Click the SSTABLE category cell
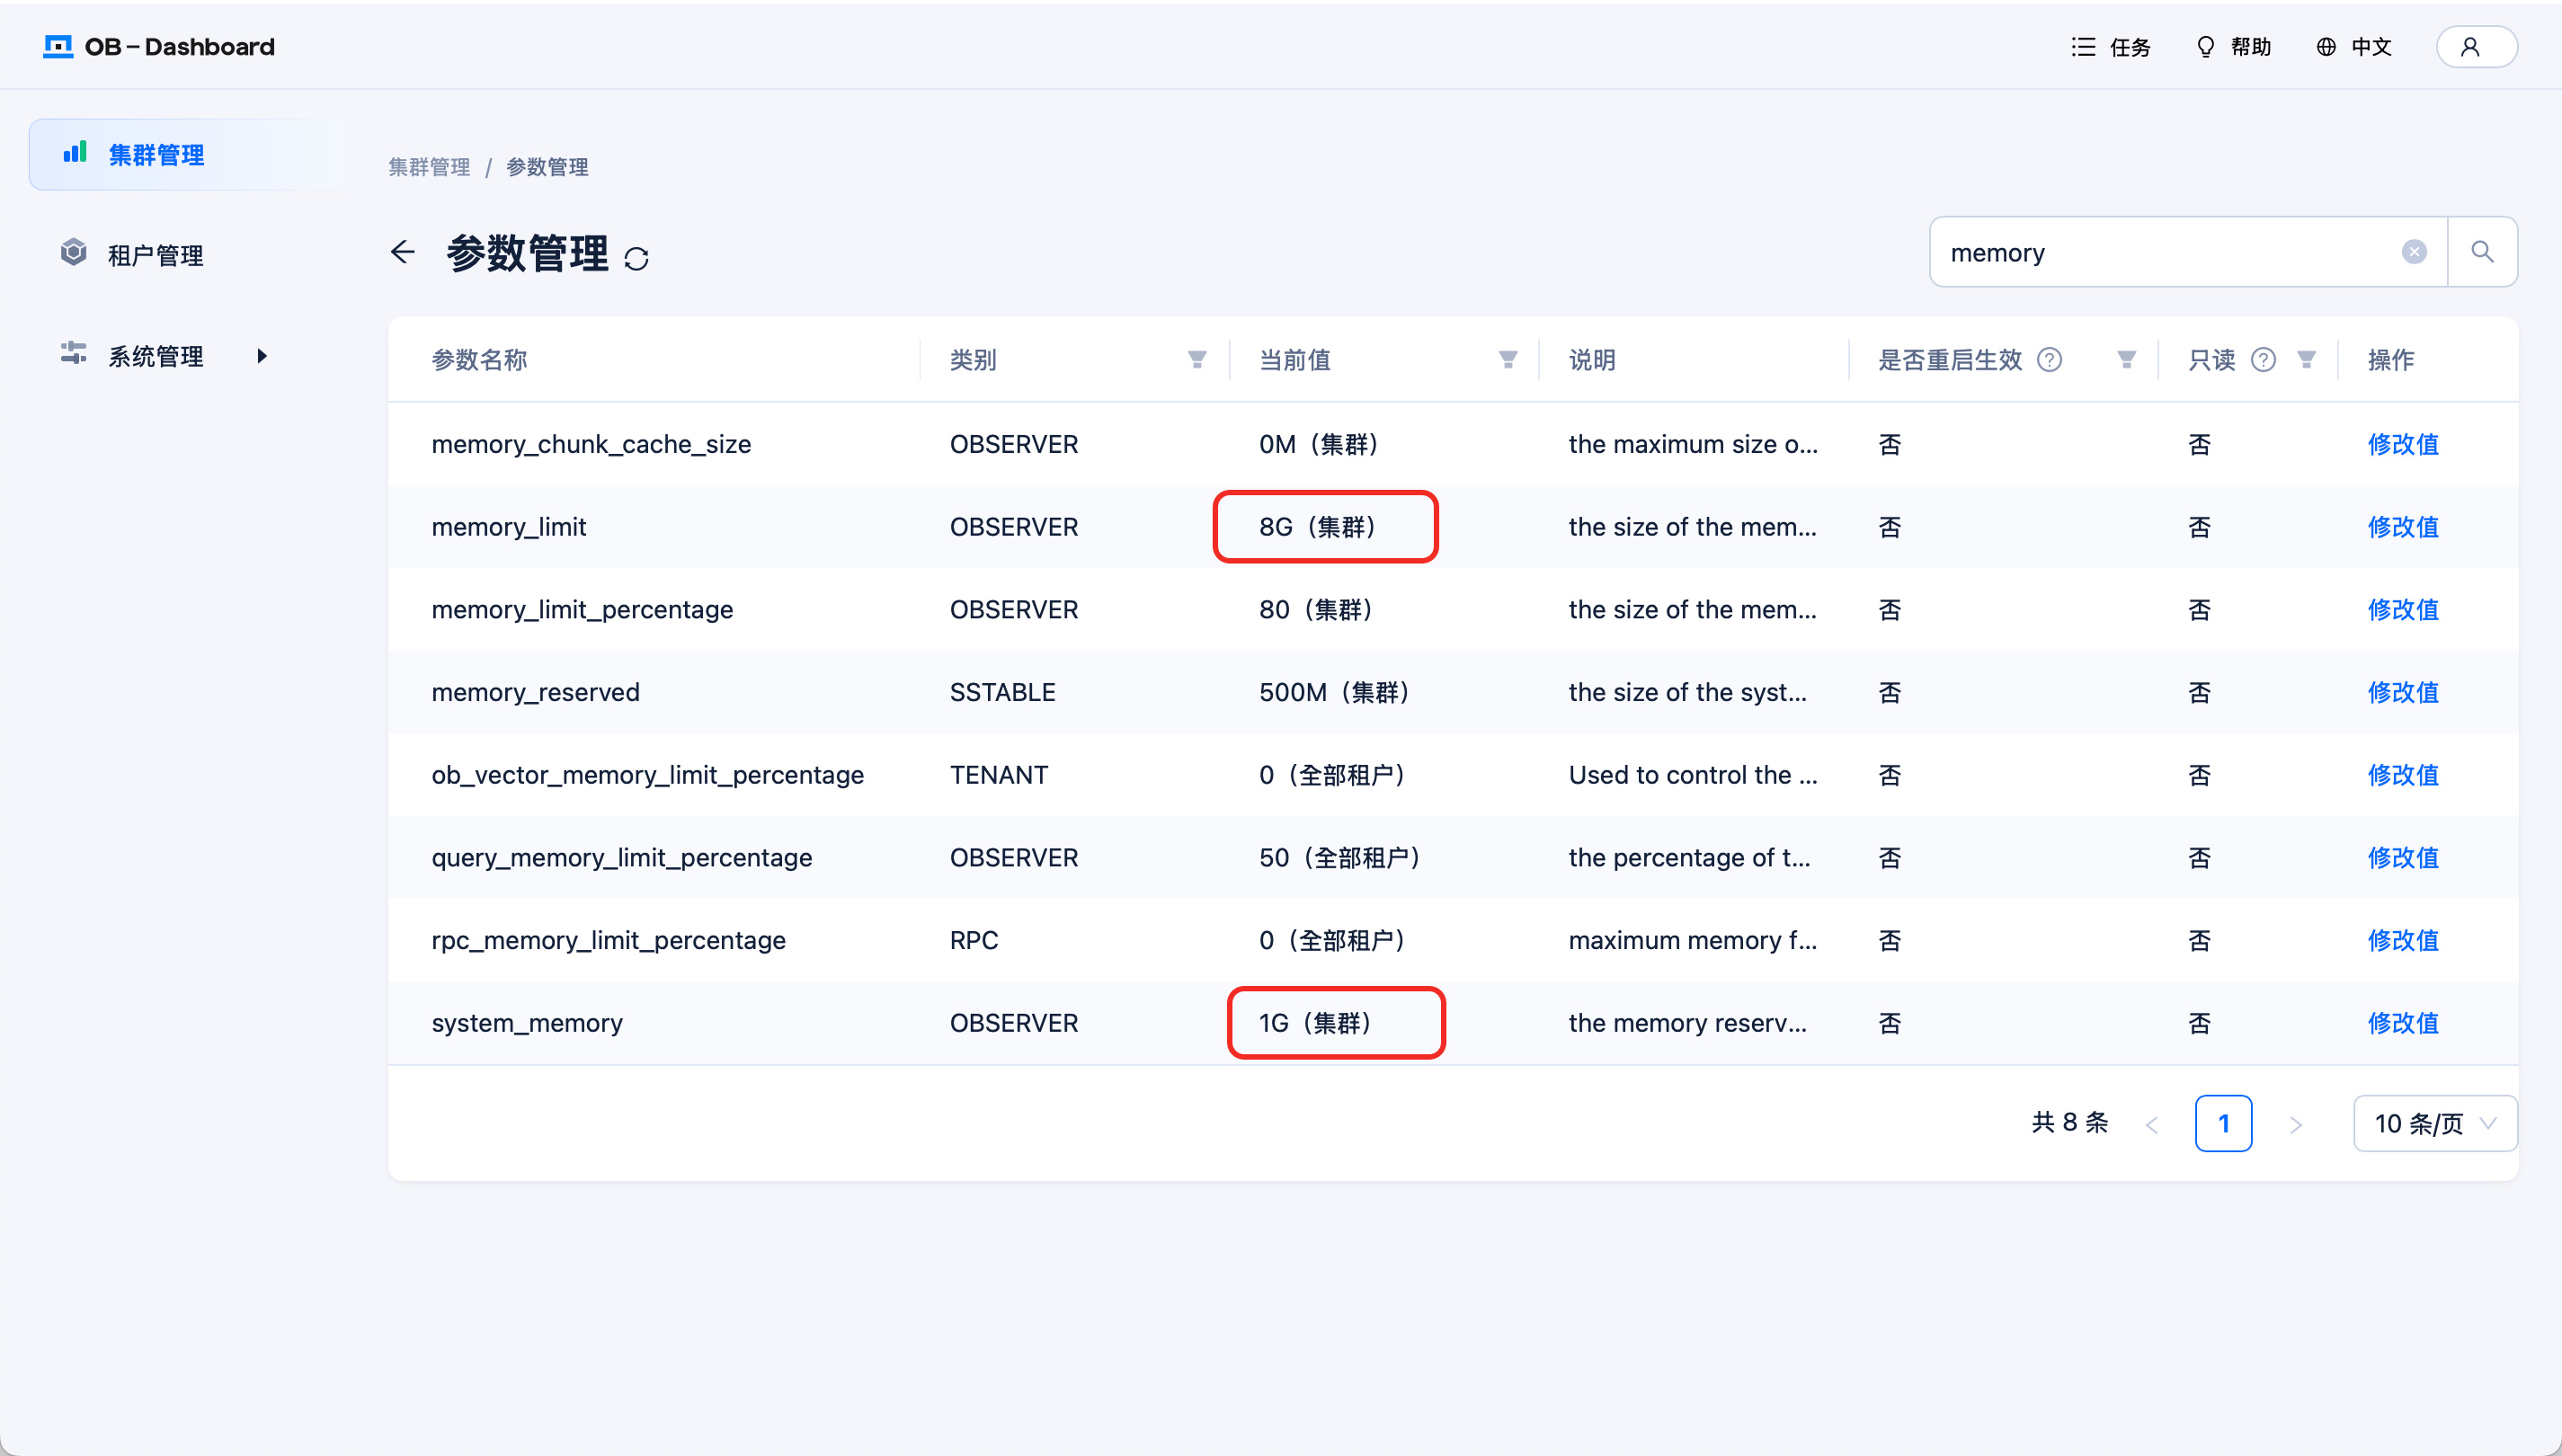 [x=1002, y=692]
